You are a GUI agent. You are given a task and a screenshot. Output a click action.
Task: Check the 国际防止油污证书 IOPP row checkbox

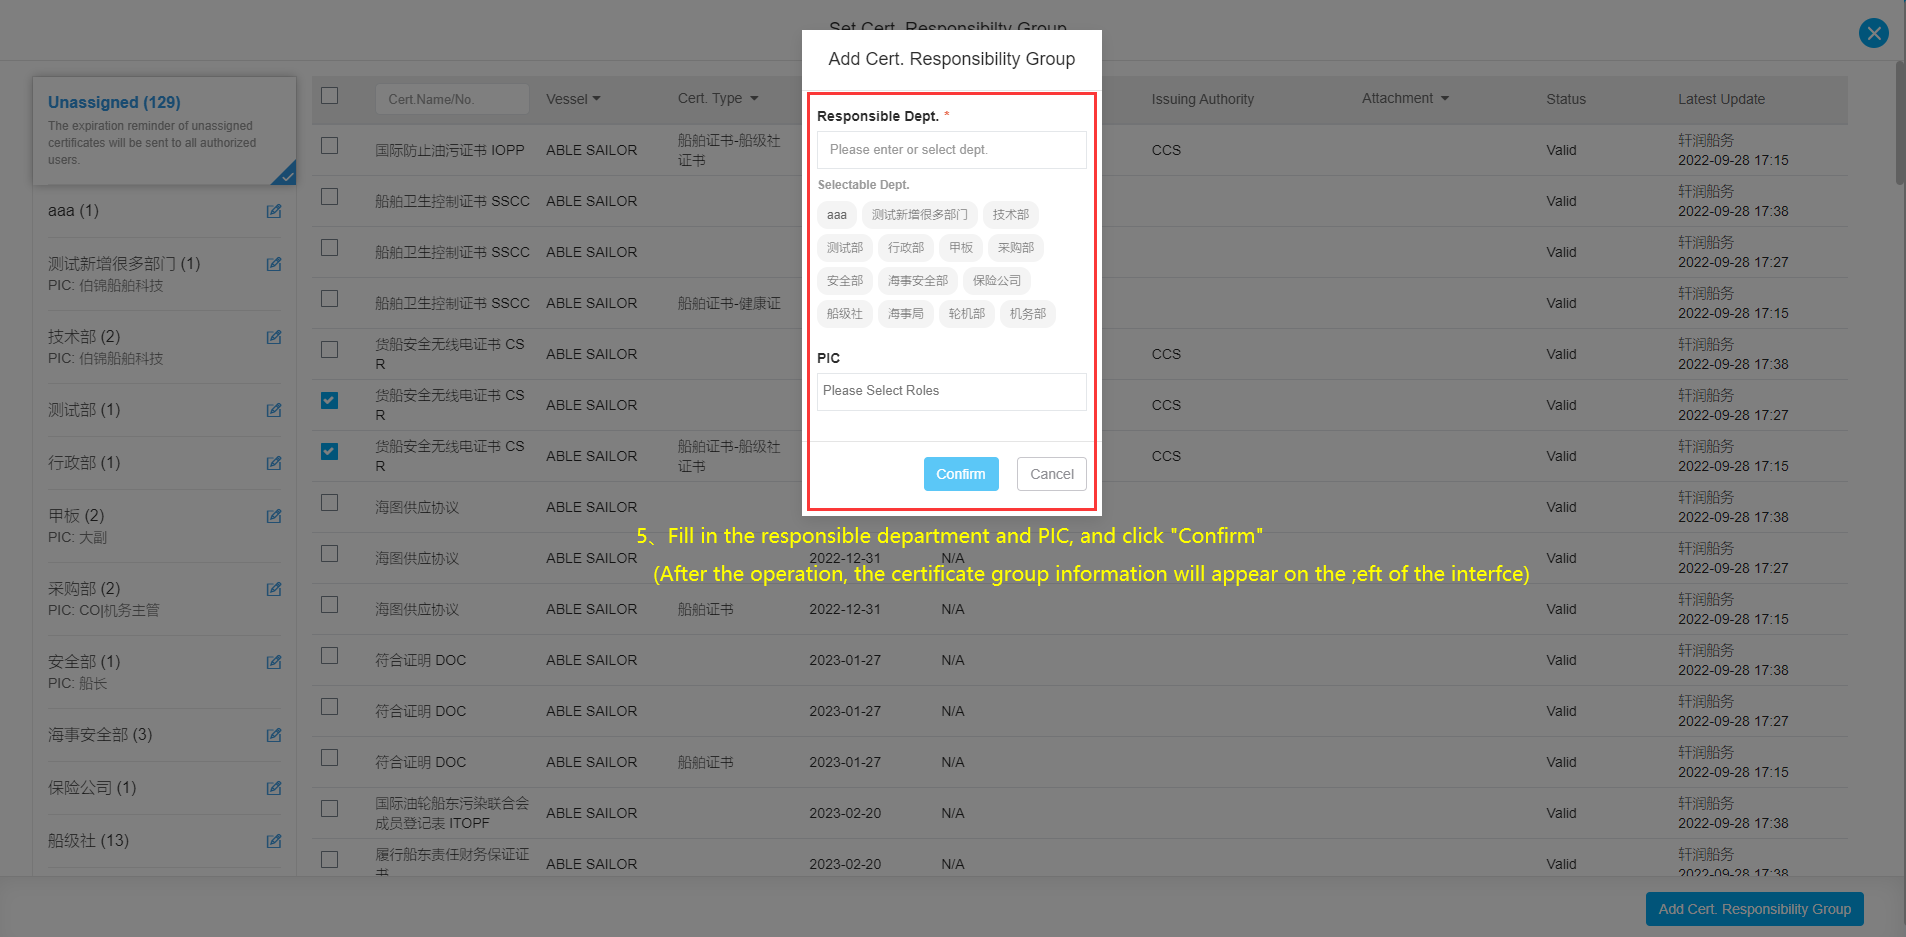click(x=329, y=146)
